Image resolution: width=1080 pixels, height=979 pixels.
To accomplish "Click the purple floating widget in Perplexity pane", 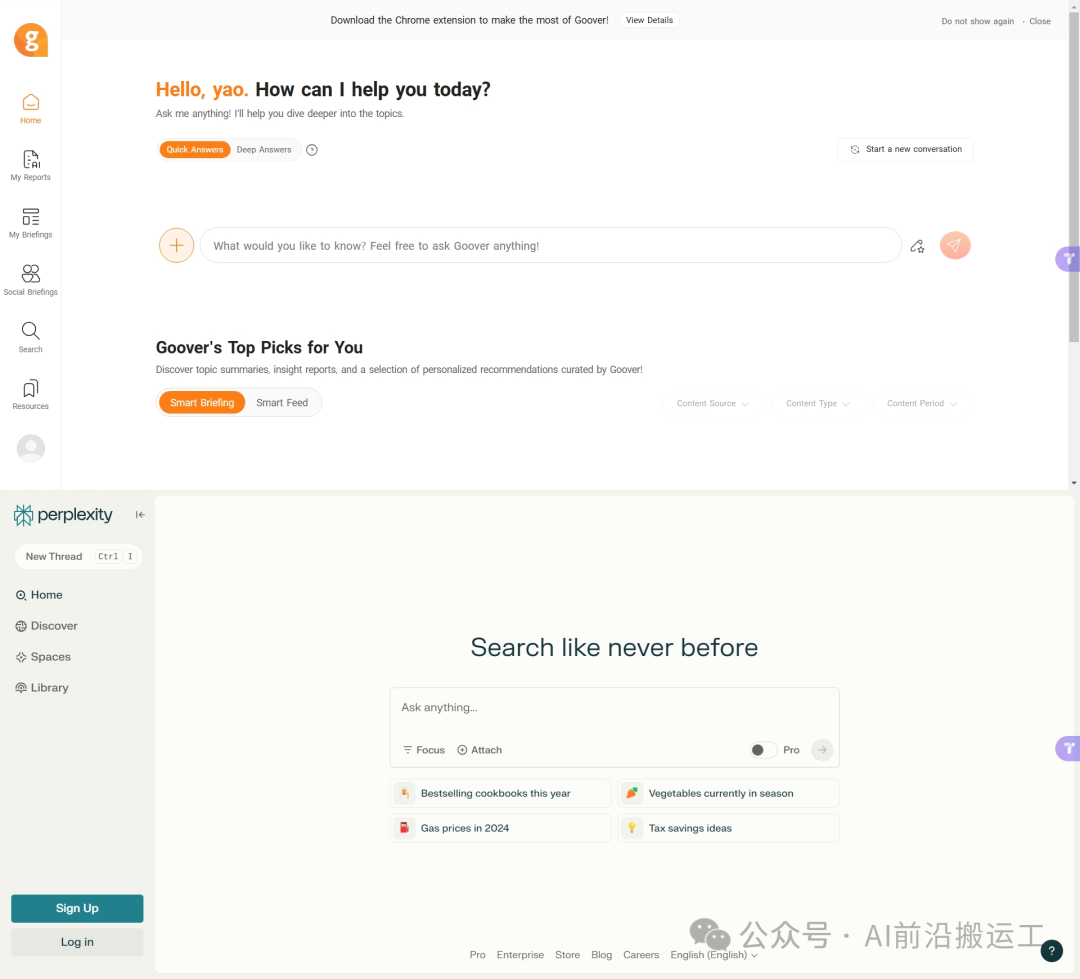I will point(1068,748).
